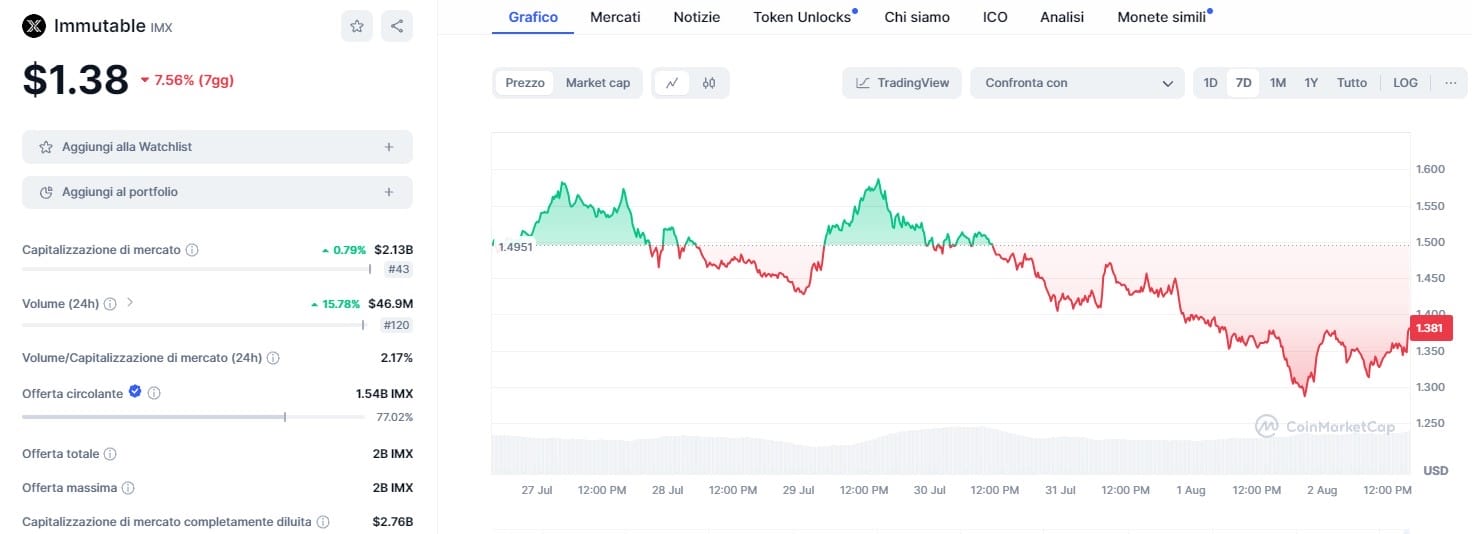Click the star favorite icon
Image resolution: width=1472 pixels, height=534 pixels.
(x=357, y=26)
